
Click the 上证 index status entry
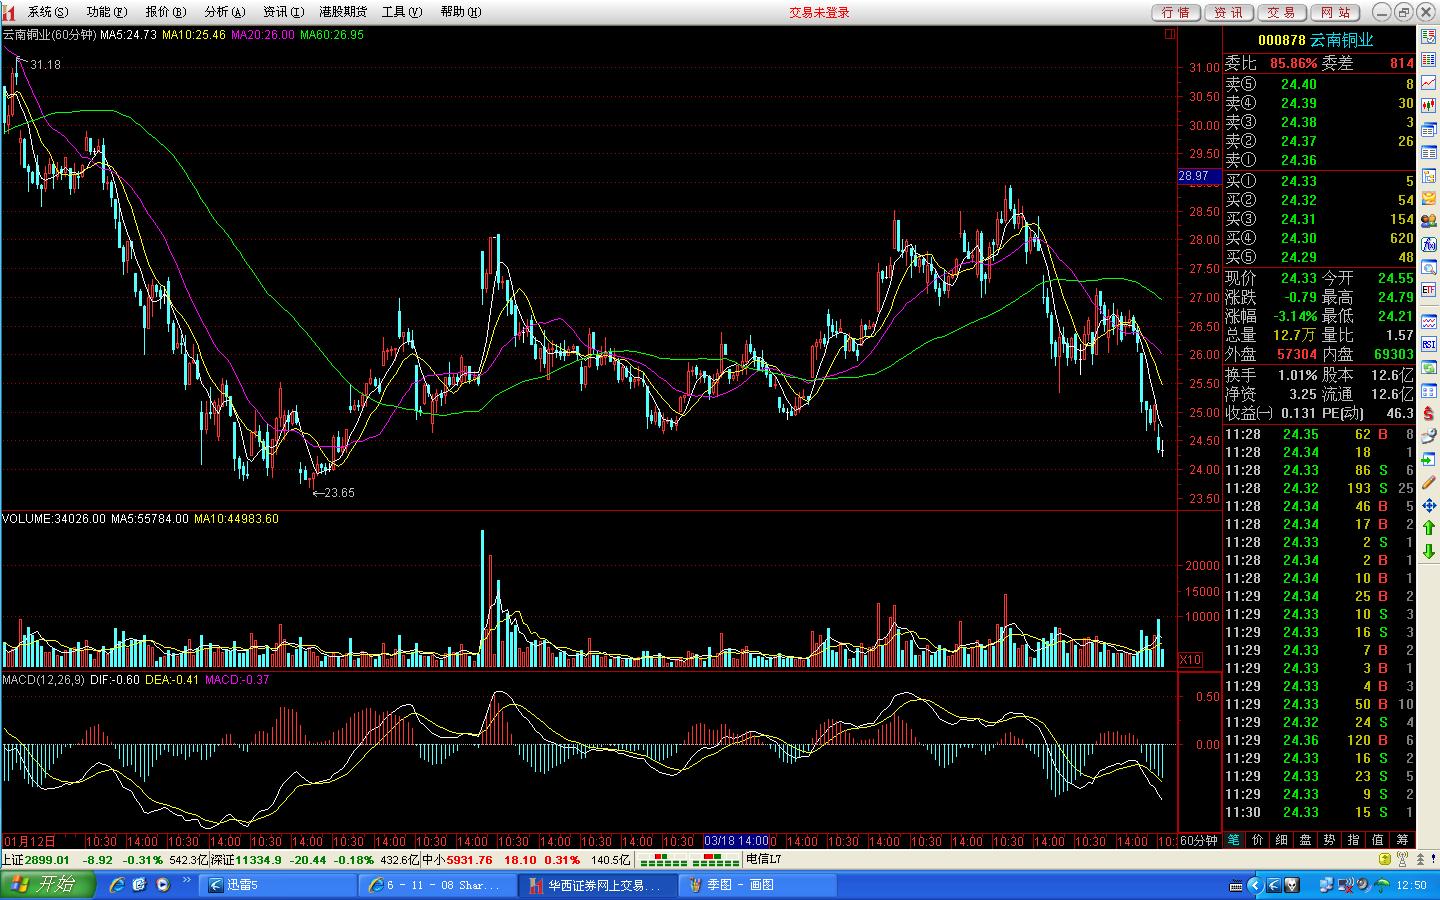point(103,860)
